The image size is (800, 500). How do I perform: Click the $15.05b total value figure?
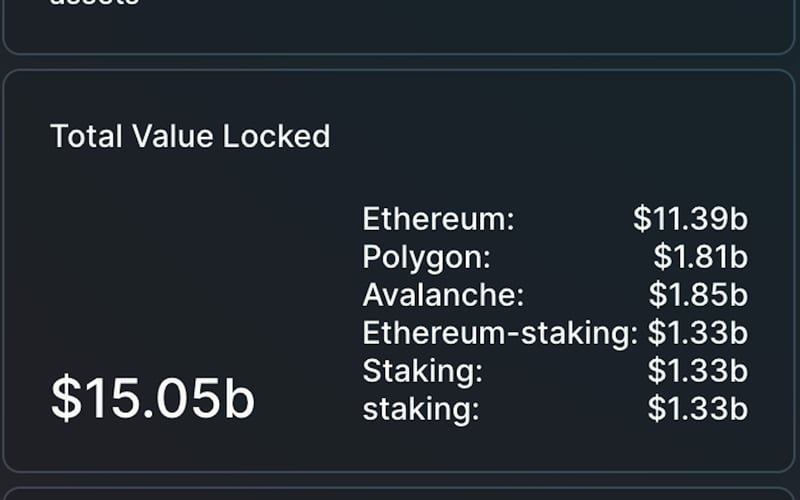pos(153,398)
